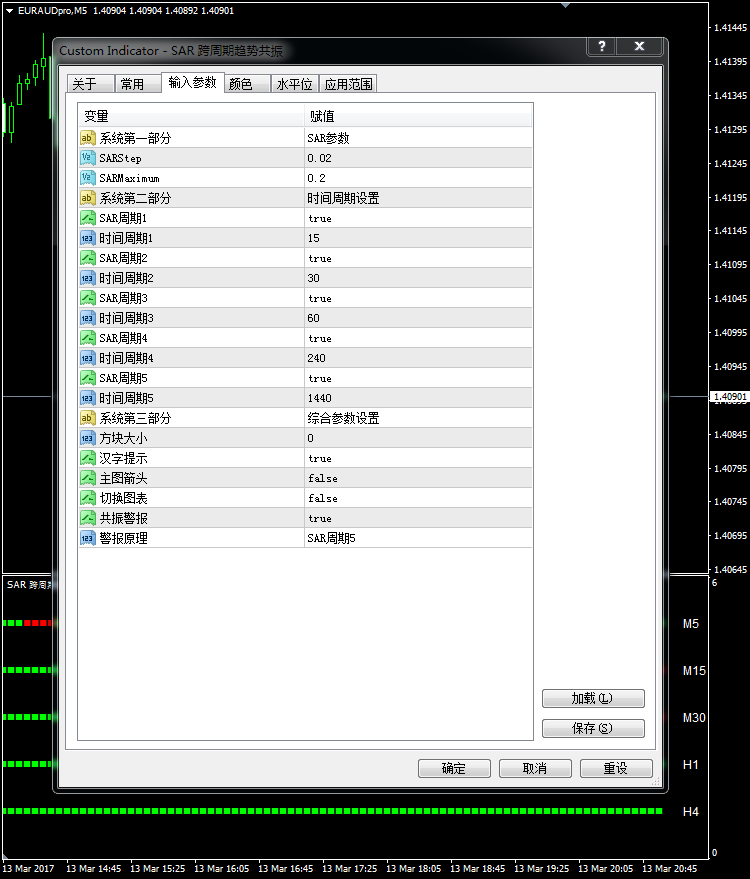Click the integer icon beside 时间周期4
Image resolution: width=750 pixels, height=879 pixels.
[x=87, y=358]
